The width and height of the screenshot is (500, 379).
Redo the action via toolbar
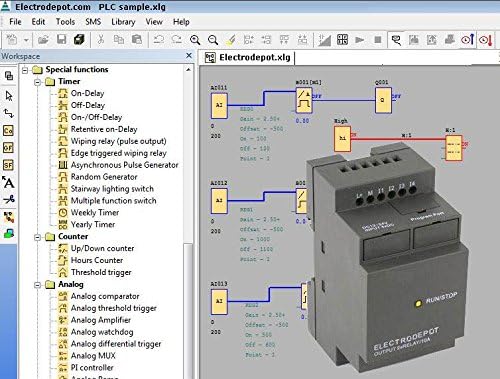coord(176,40)
